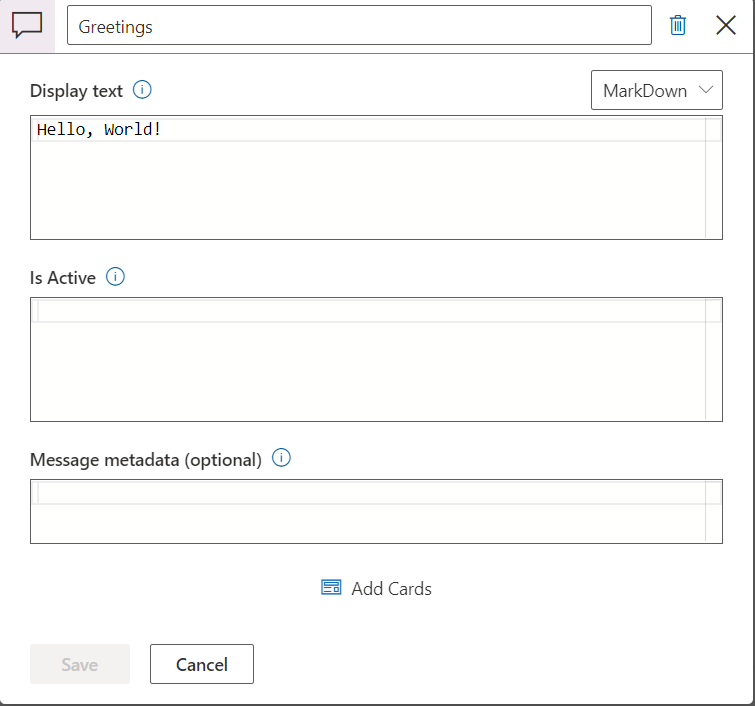Screen dimensions: 755x706
Task: Click the Message metadata (optional) label
Action: (x=146, y=460)
